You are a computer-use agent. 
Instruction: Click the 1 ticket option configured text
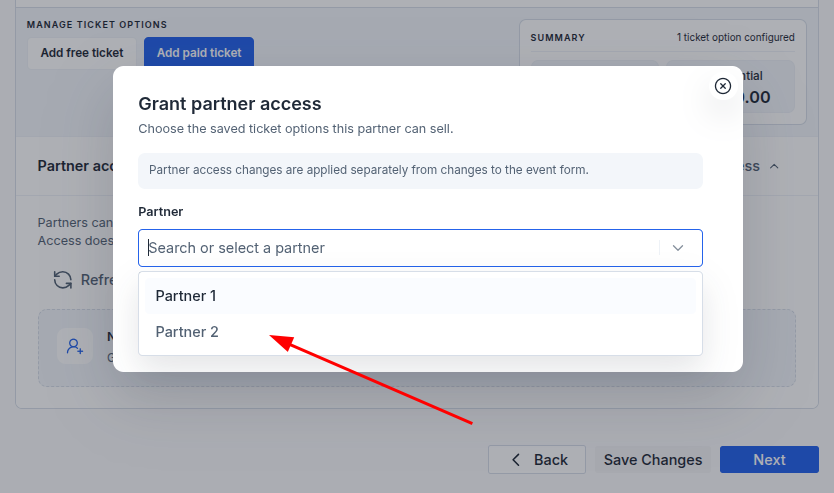point(735,37)
